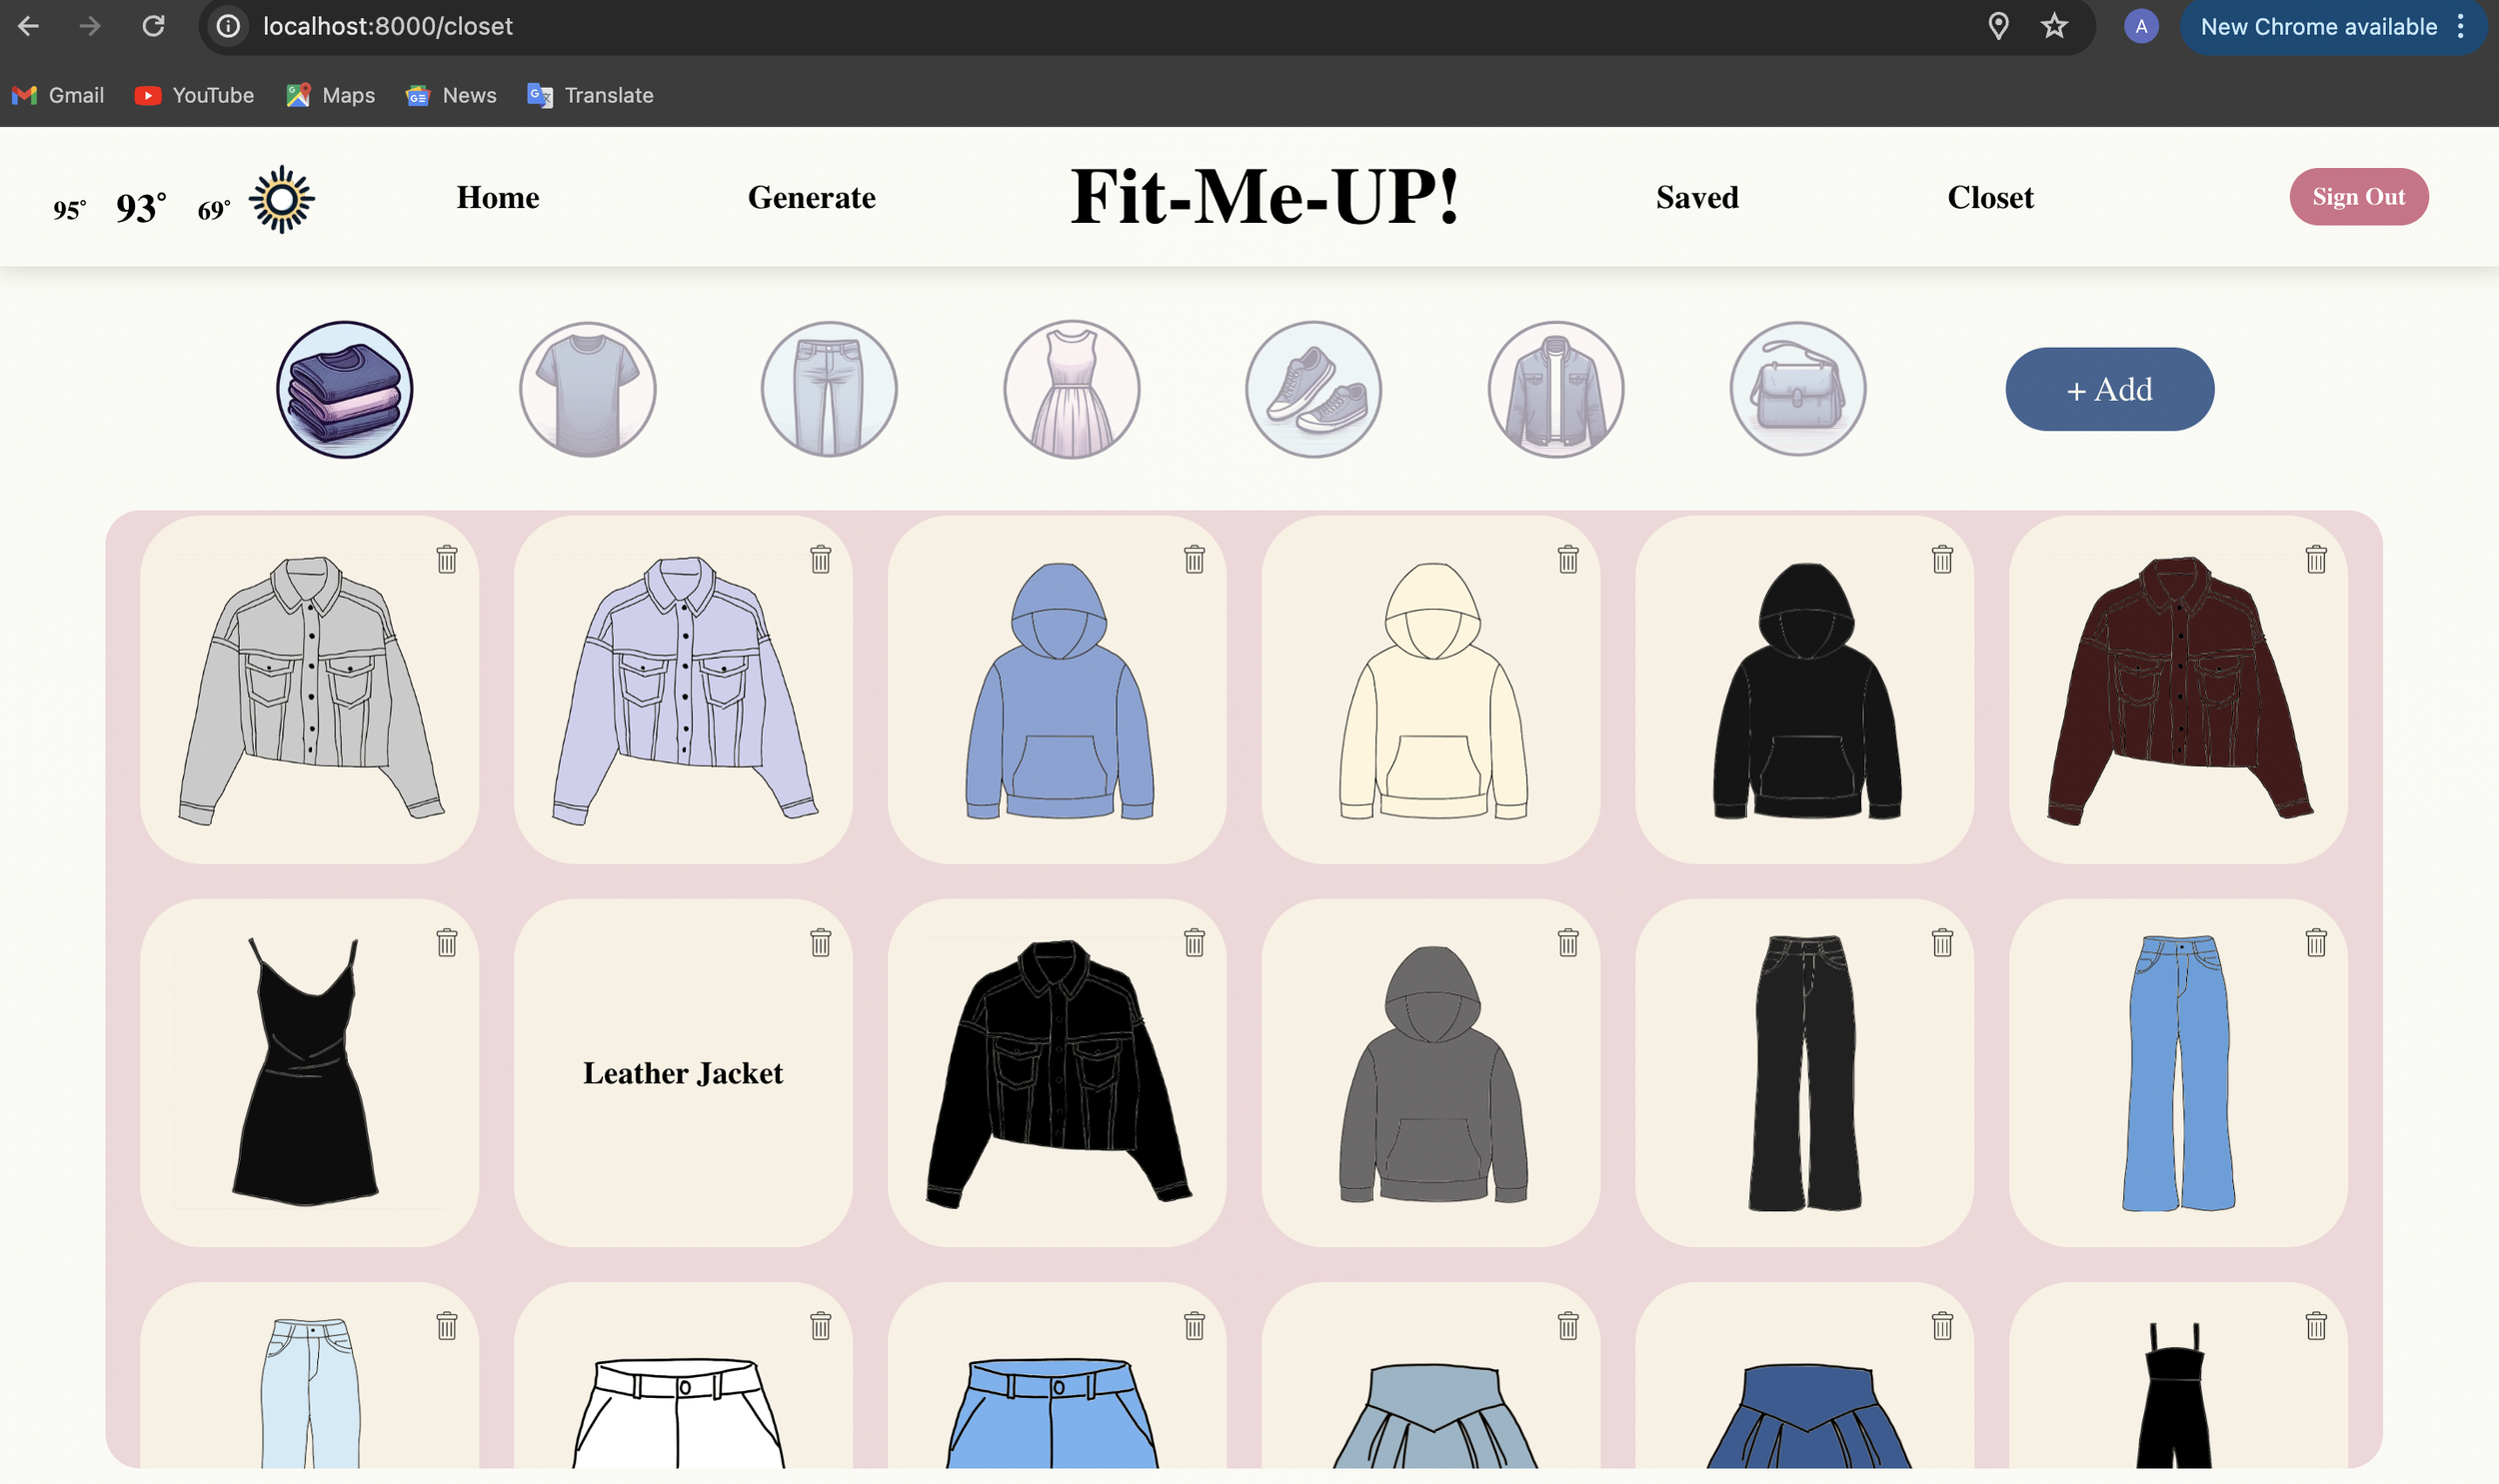Open the Translate bookmark
The width and height of the screenshot is (2499, 1484).
[590, 95]
